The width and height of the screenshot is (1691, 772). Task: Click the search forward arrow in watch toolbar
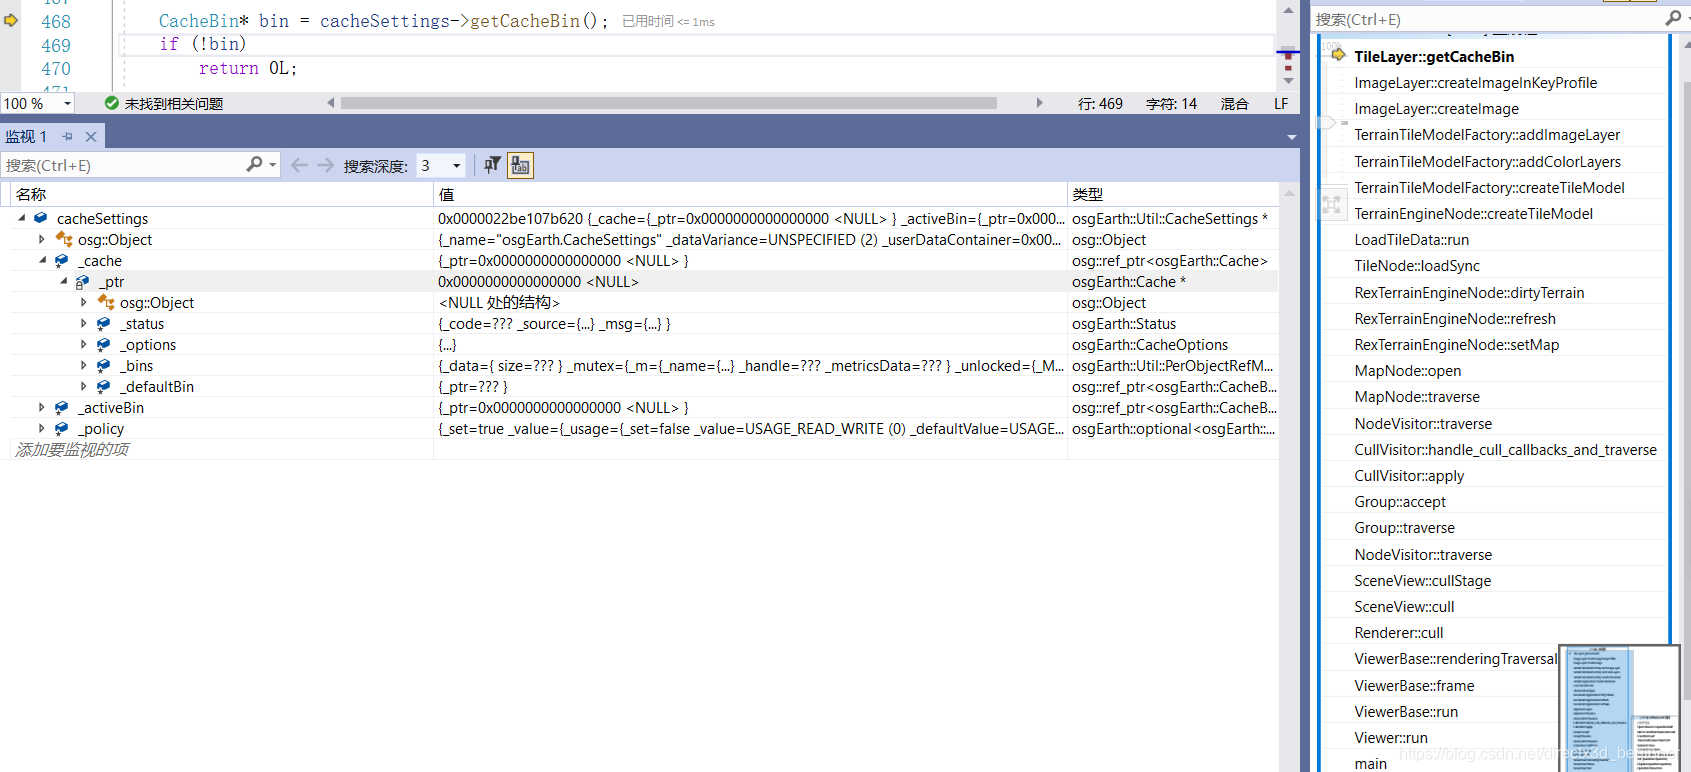(325, 165)
